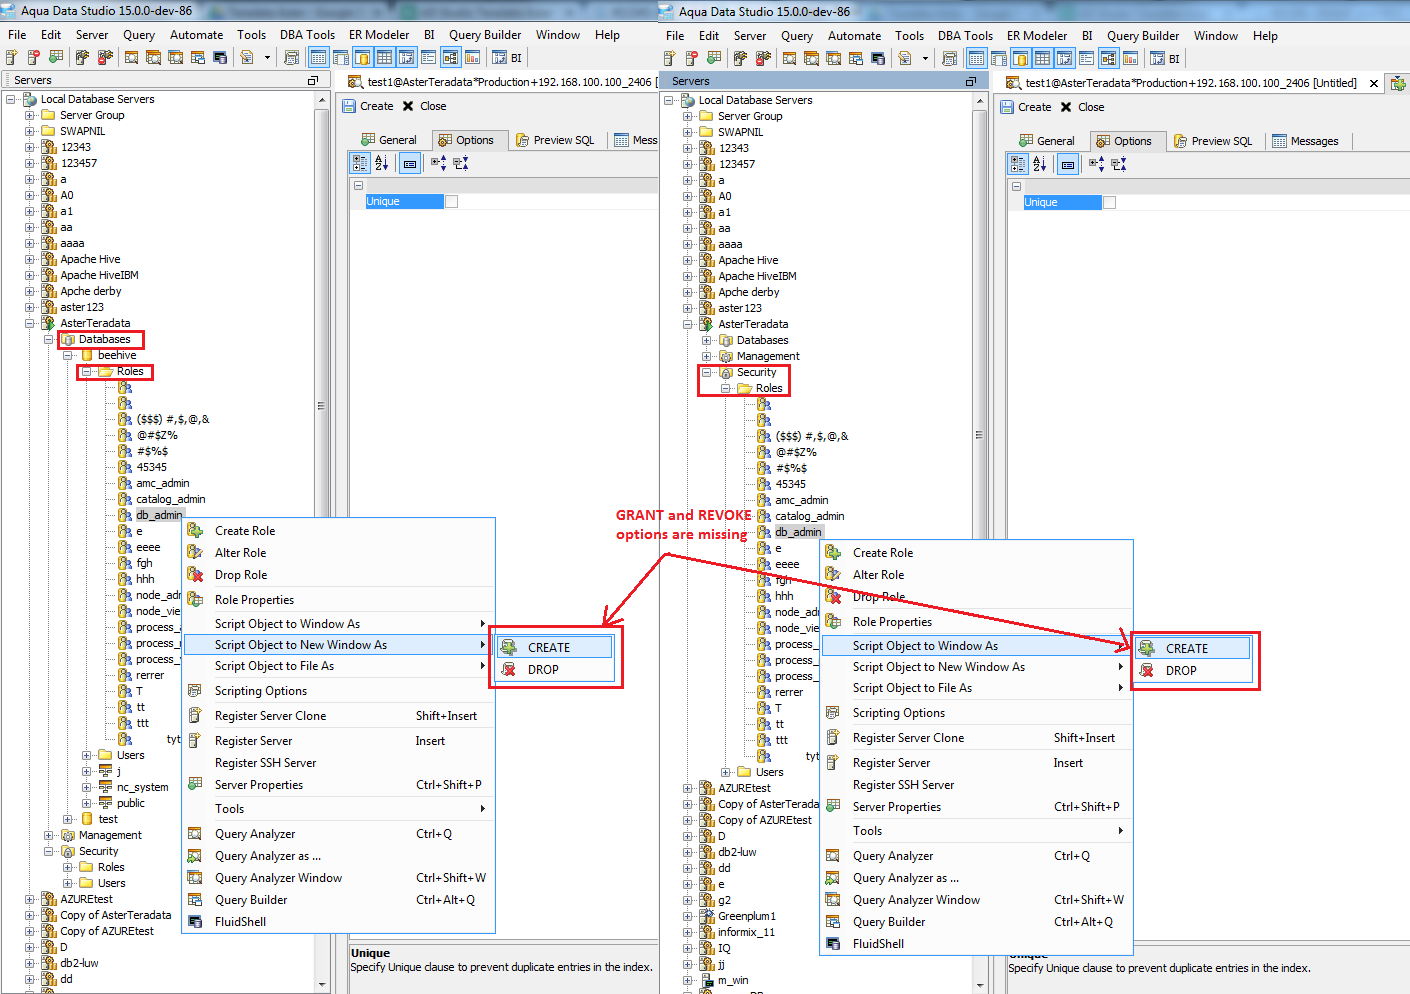Click Query Builder icon in right context menu
This screenshot has height=994, width=1410.
[x=833, y=922]
